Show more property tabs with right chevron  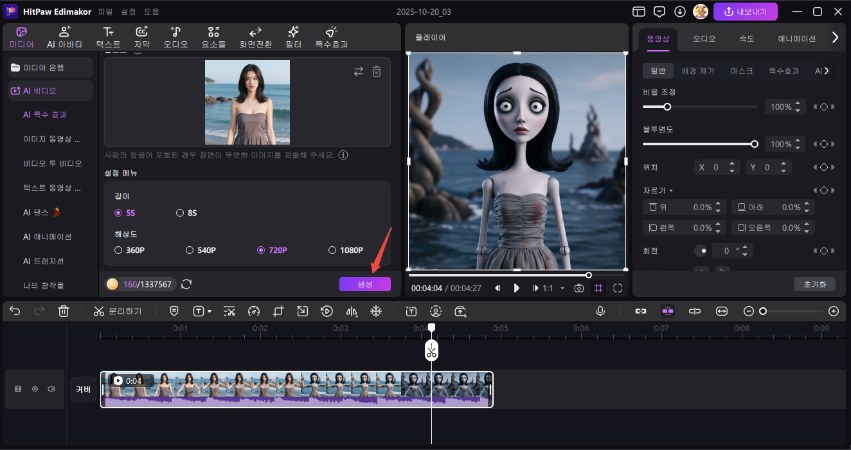835,38
